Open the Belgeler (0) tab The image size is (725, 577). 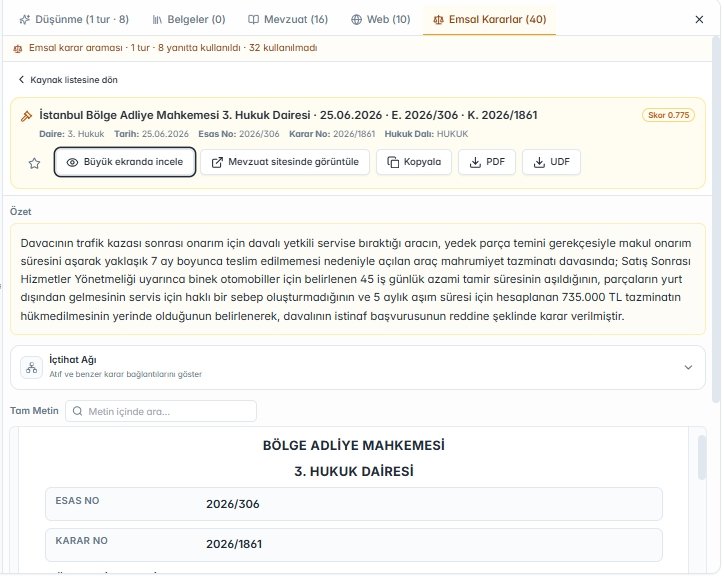click(189, 19)
